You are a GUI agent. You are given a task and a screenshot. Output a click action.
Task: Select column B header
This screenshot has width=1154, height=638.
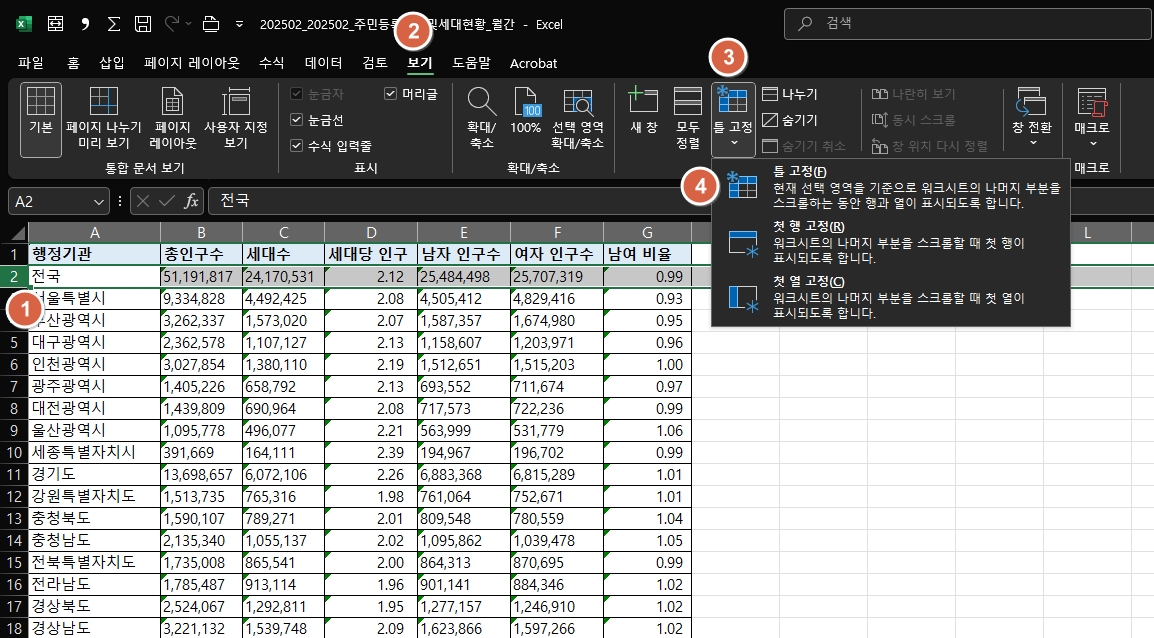201,233
